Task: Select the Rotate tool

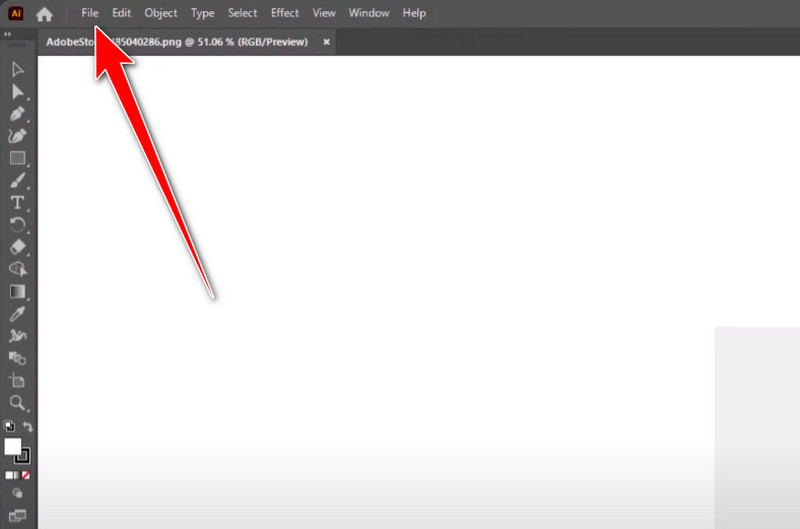Action: click(x=17, y=225)
